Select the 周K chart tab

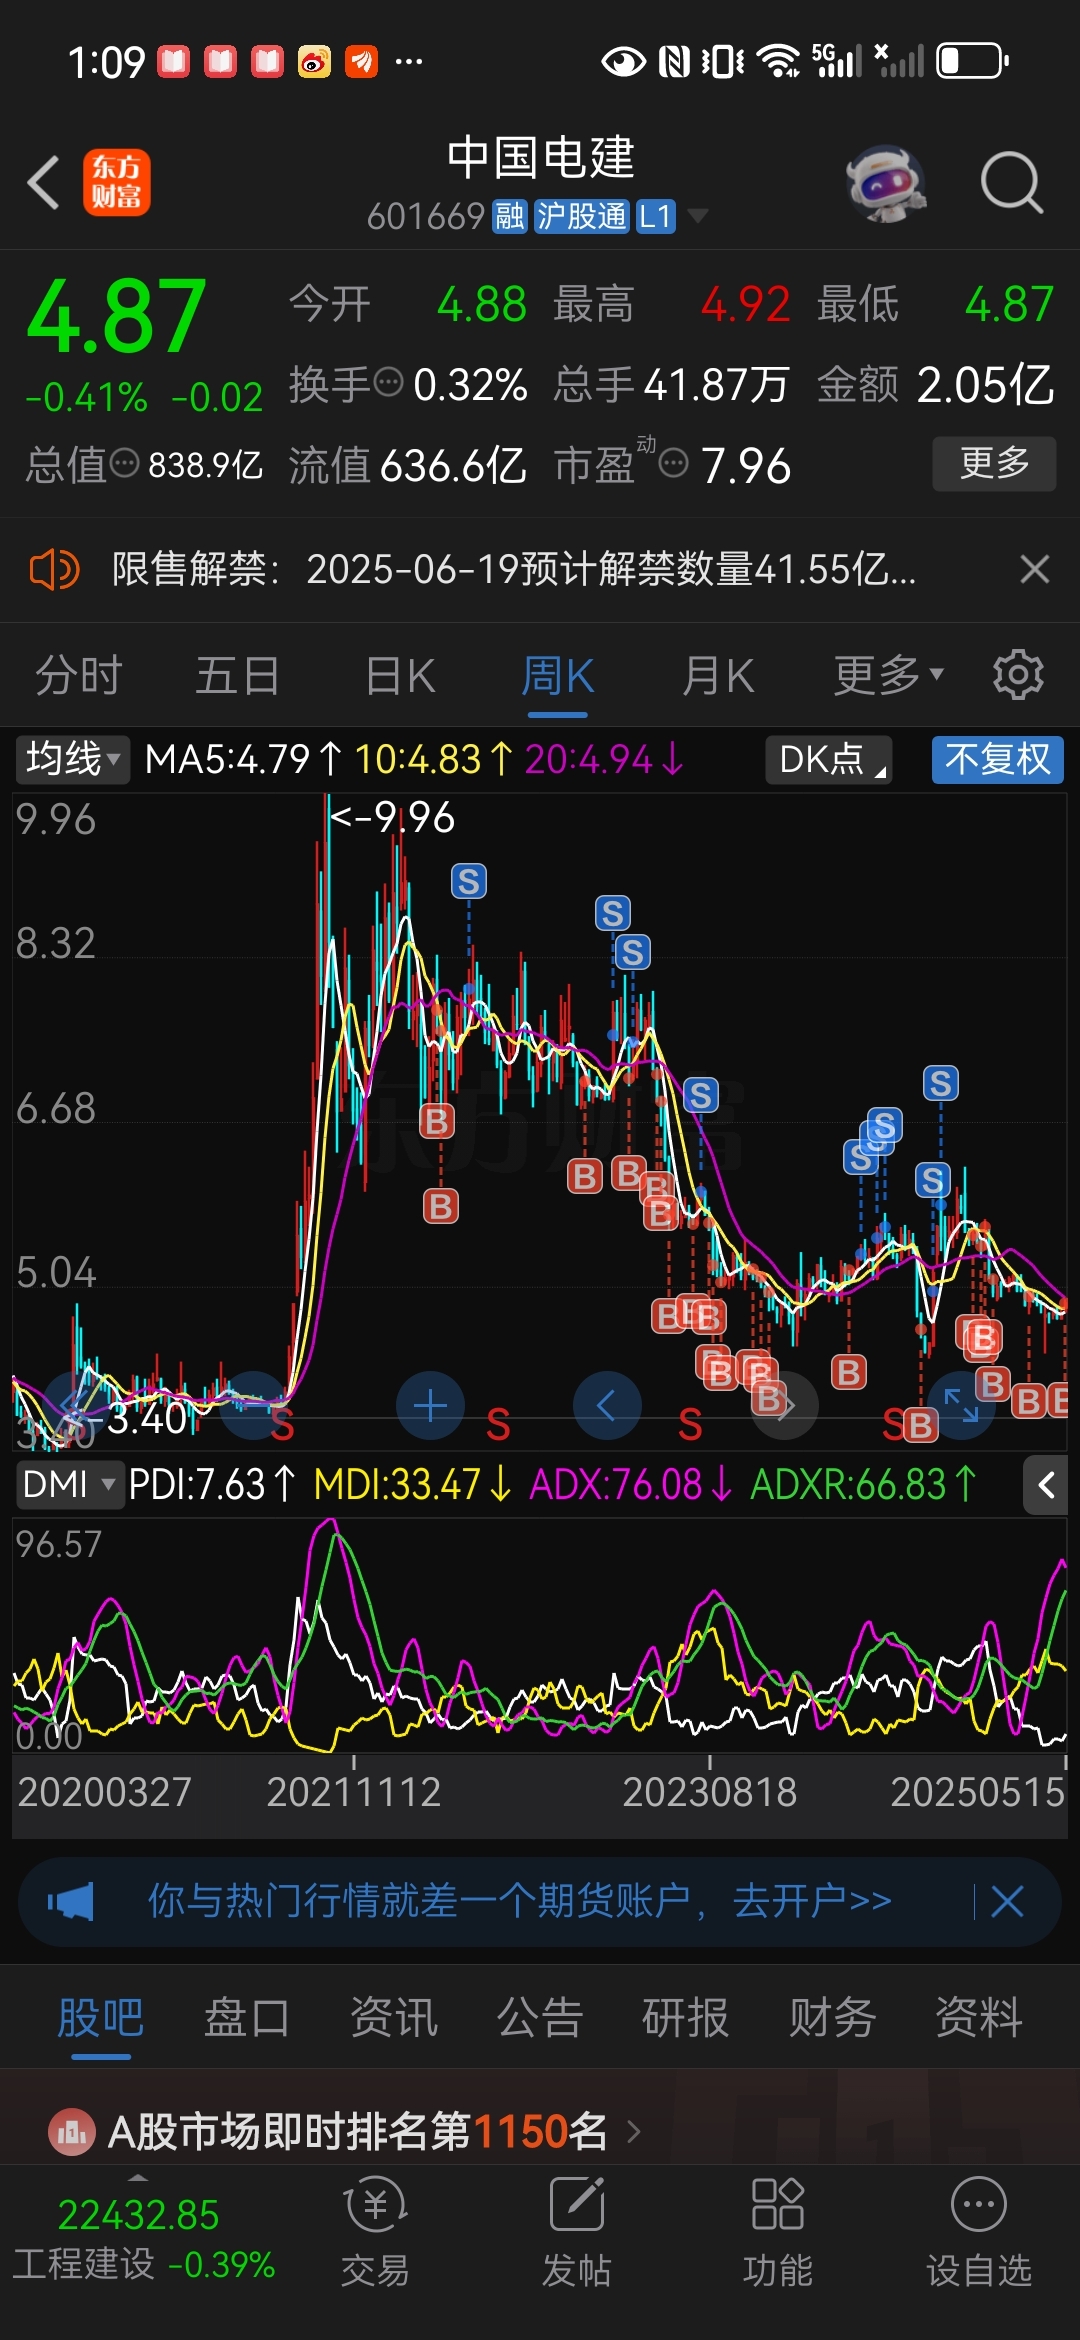[x=557, y=676]
